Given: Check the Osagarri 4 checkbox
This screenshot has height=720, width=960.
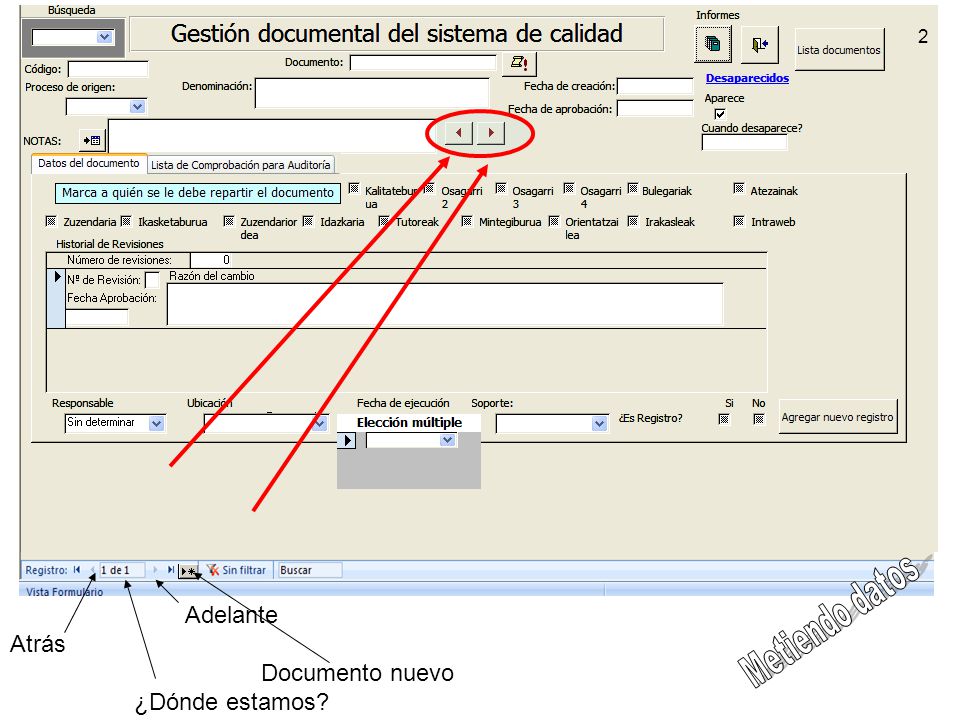Looking at the screenshot, I should 569,188.
